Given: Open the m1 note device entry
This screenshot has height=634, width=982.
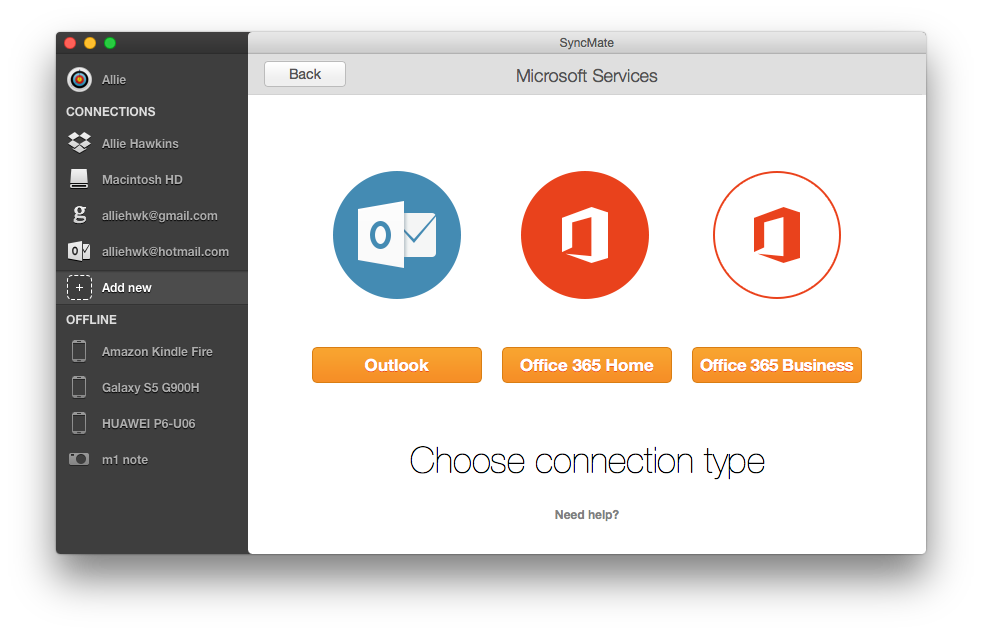Looking at the screenshot, I should [78, 459].
